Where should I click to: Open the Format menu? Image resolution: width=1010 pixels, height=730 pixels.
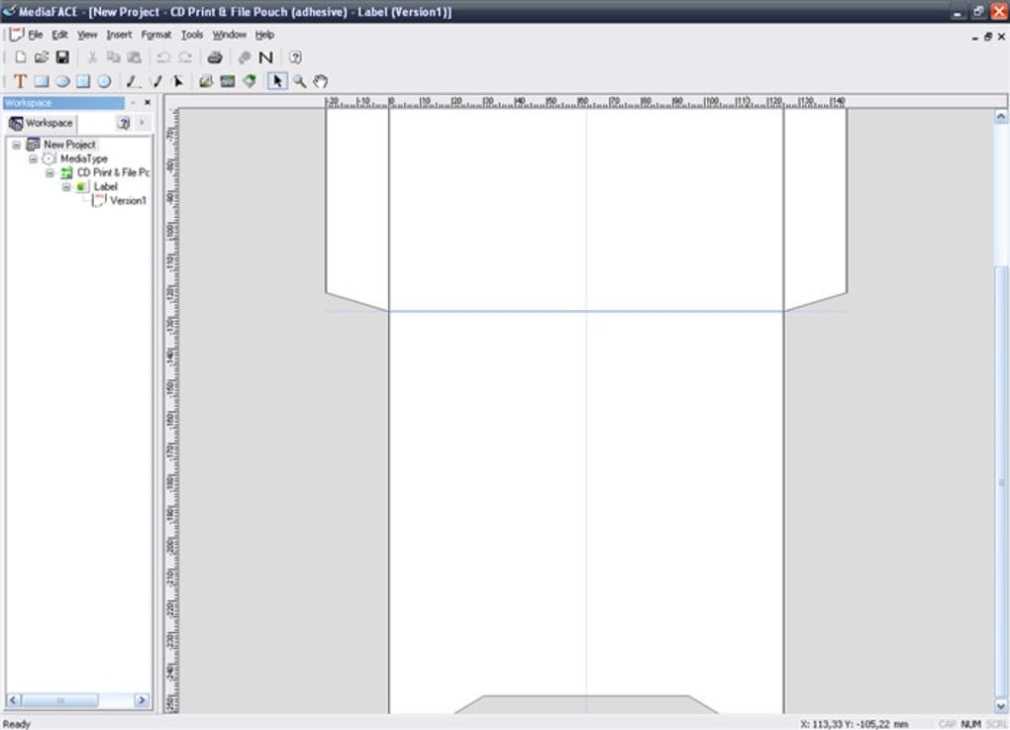coord(156,35)
